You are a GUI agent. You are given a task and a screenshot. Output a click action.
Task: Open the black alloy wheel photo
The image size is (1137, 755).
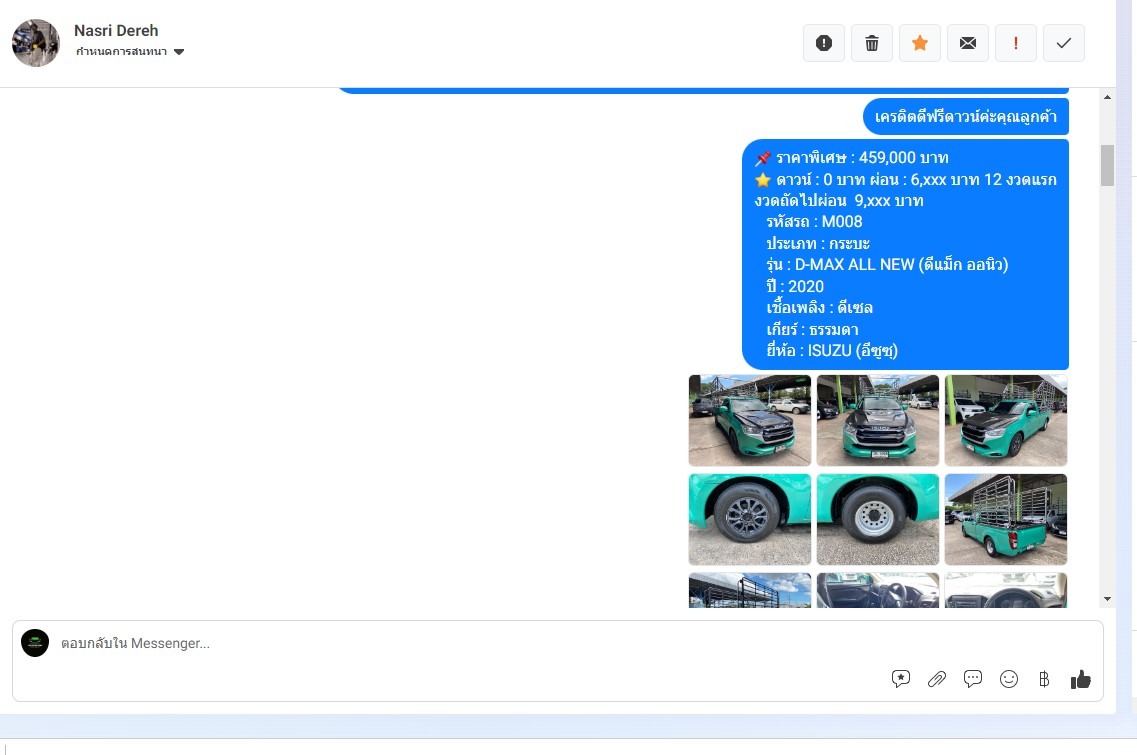[750, 519]
